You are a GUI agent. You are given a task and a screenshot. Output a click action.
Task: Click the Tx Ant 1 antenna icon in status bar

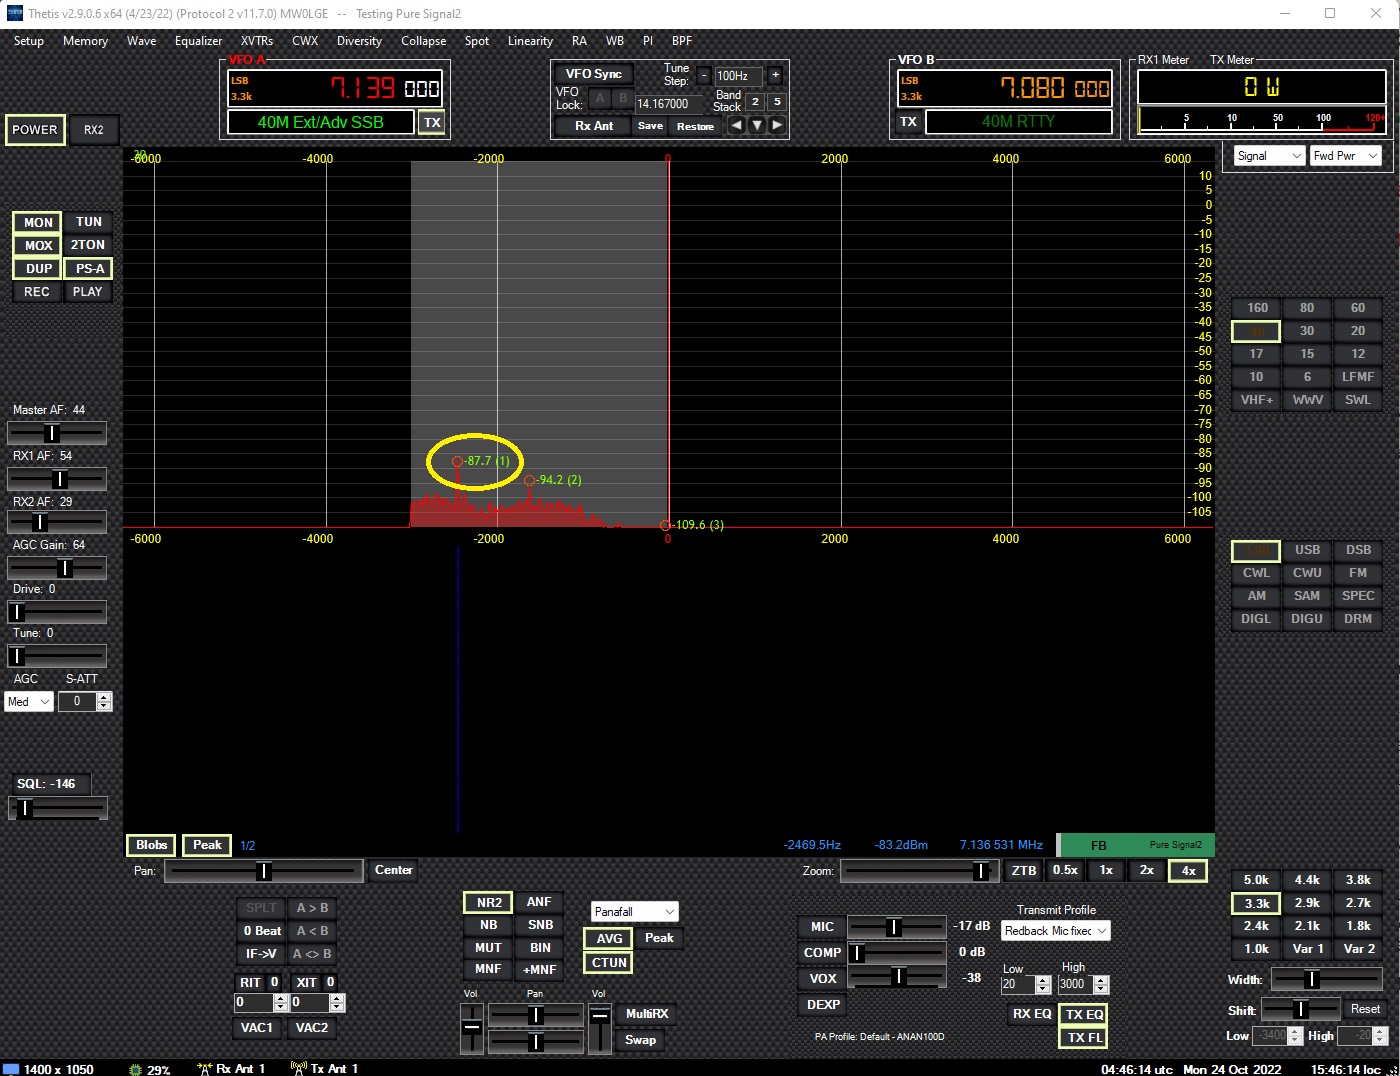[298, 1068]
